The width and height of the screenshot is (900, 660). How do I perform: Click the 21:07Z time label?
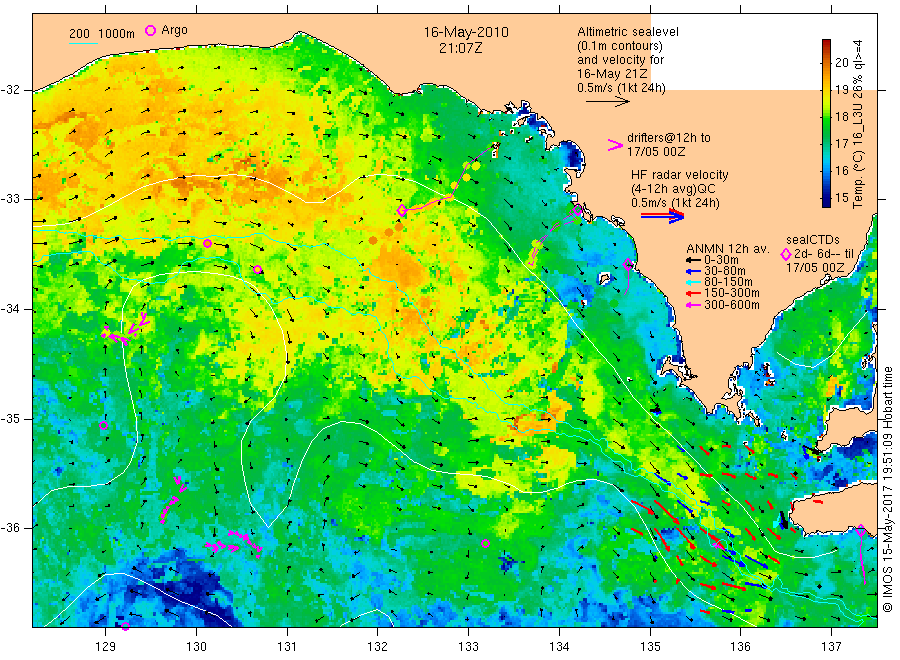click(x=461, y=49)
